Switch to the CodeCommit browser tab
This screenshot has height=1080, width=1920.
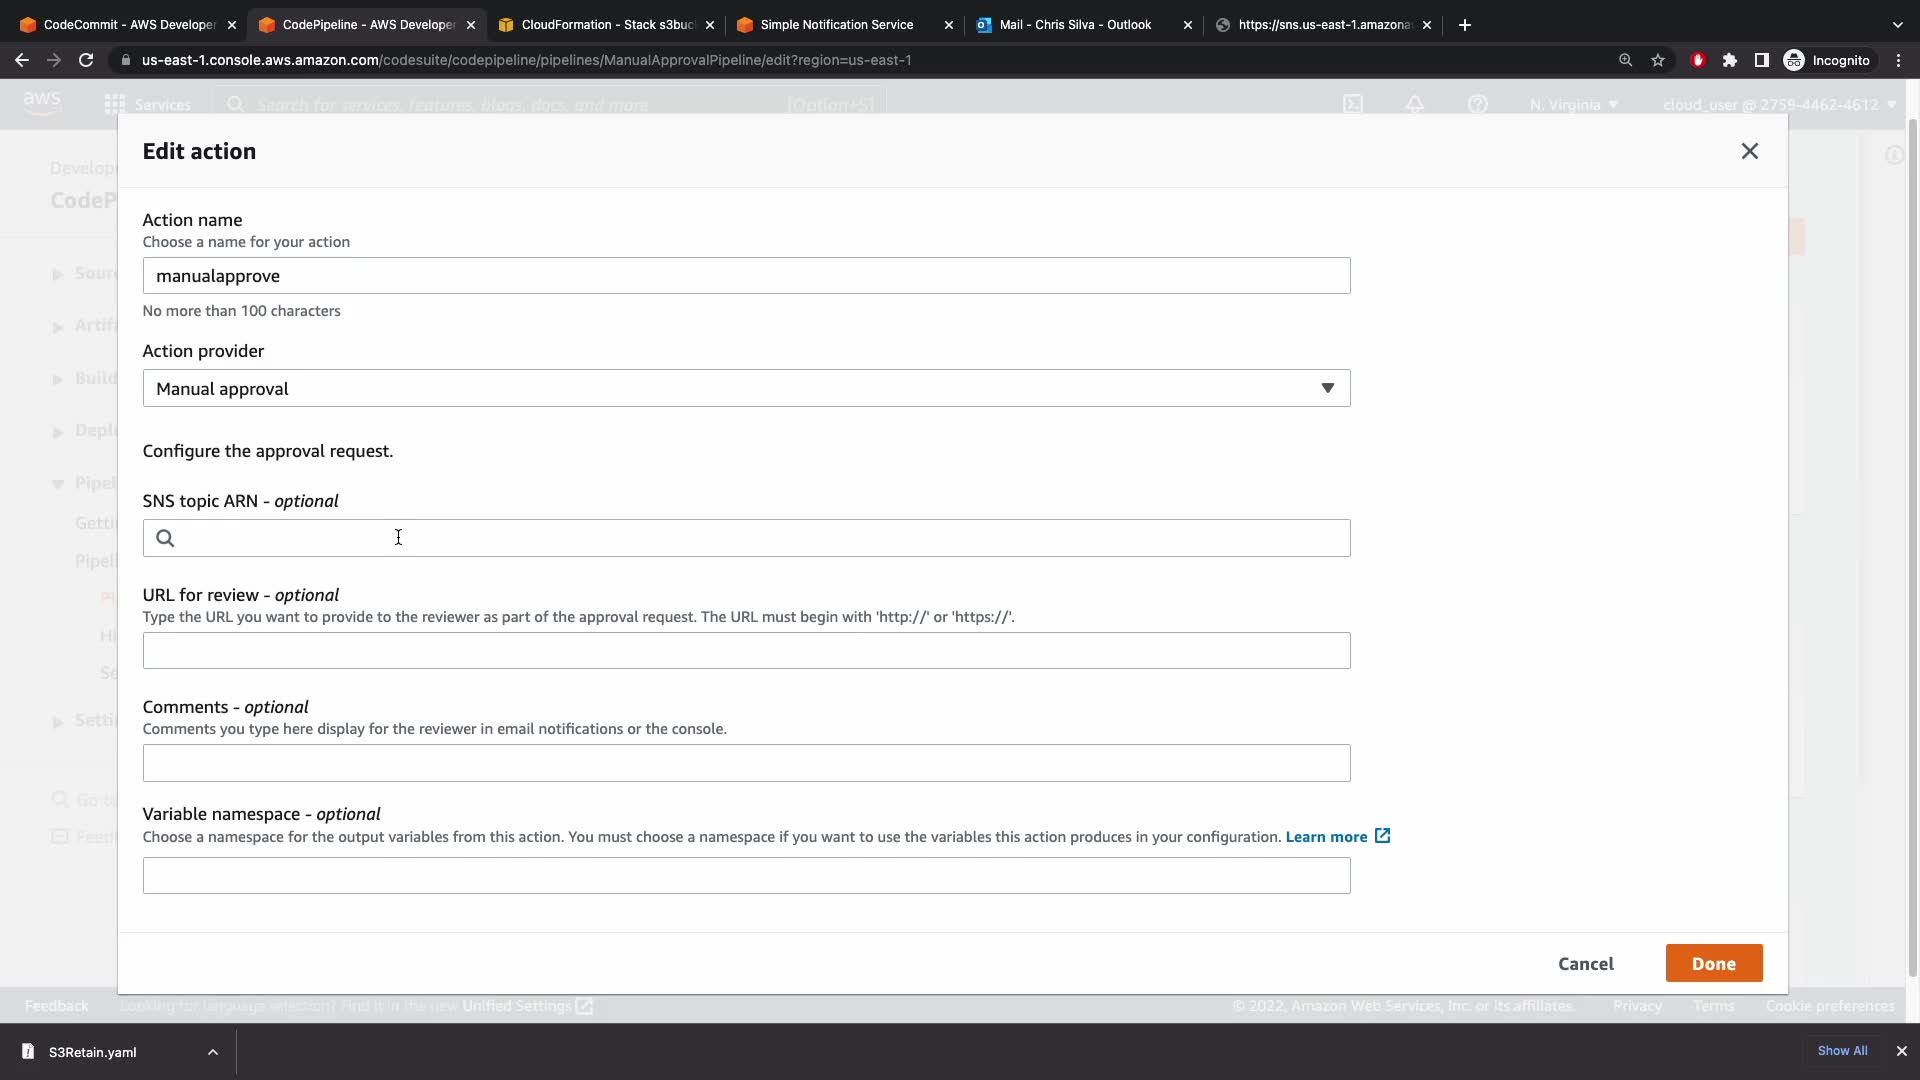click(128, 25)
